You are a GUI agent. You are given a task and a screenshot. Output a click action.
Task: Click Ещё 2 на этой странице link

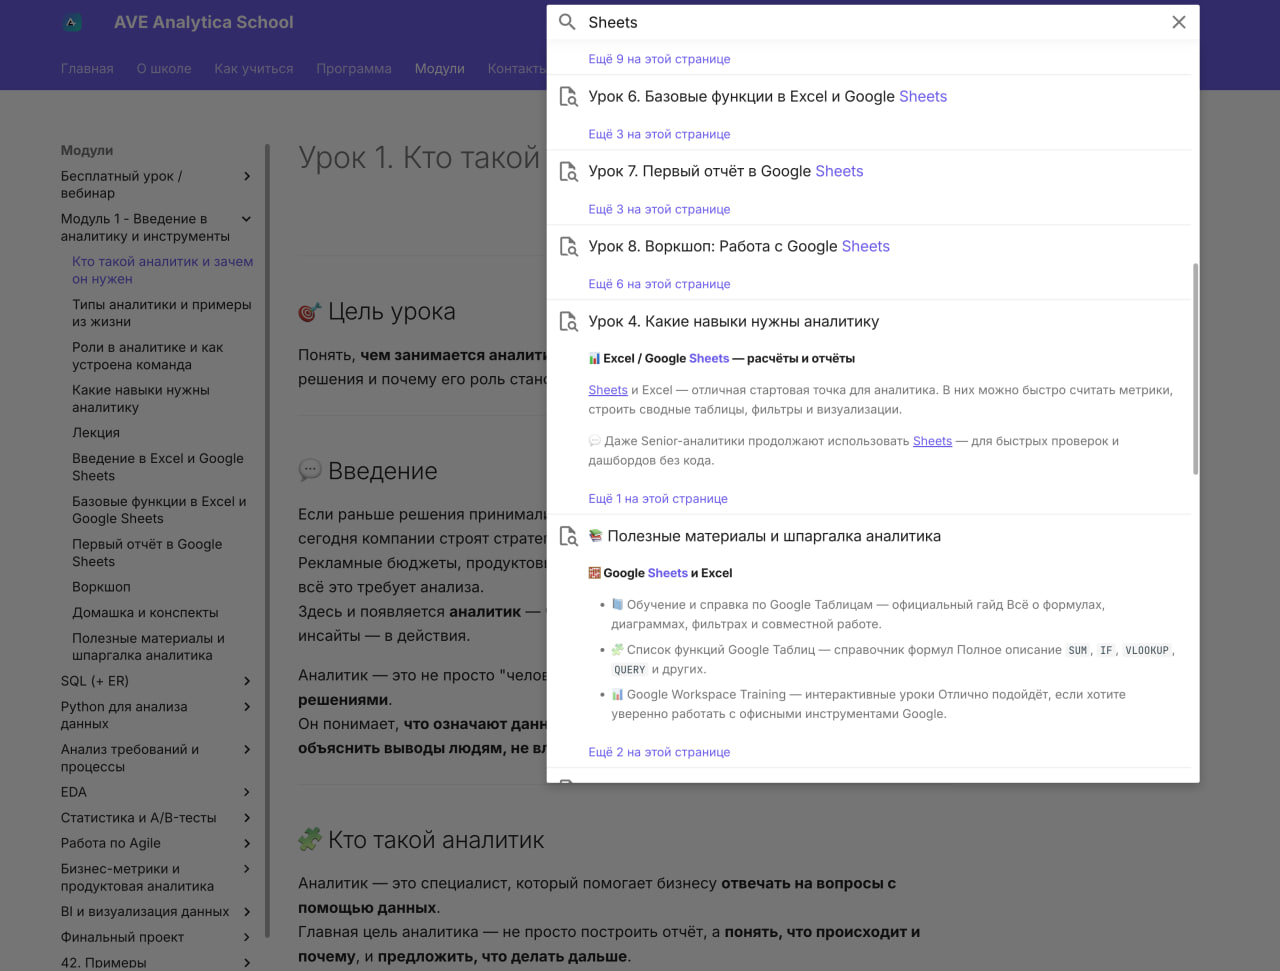coord(659,751)
